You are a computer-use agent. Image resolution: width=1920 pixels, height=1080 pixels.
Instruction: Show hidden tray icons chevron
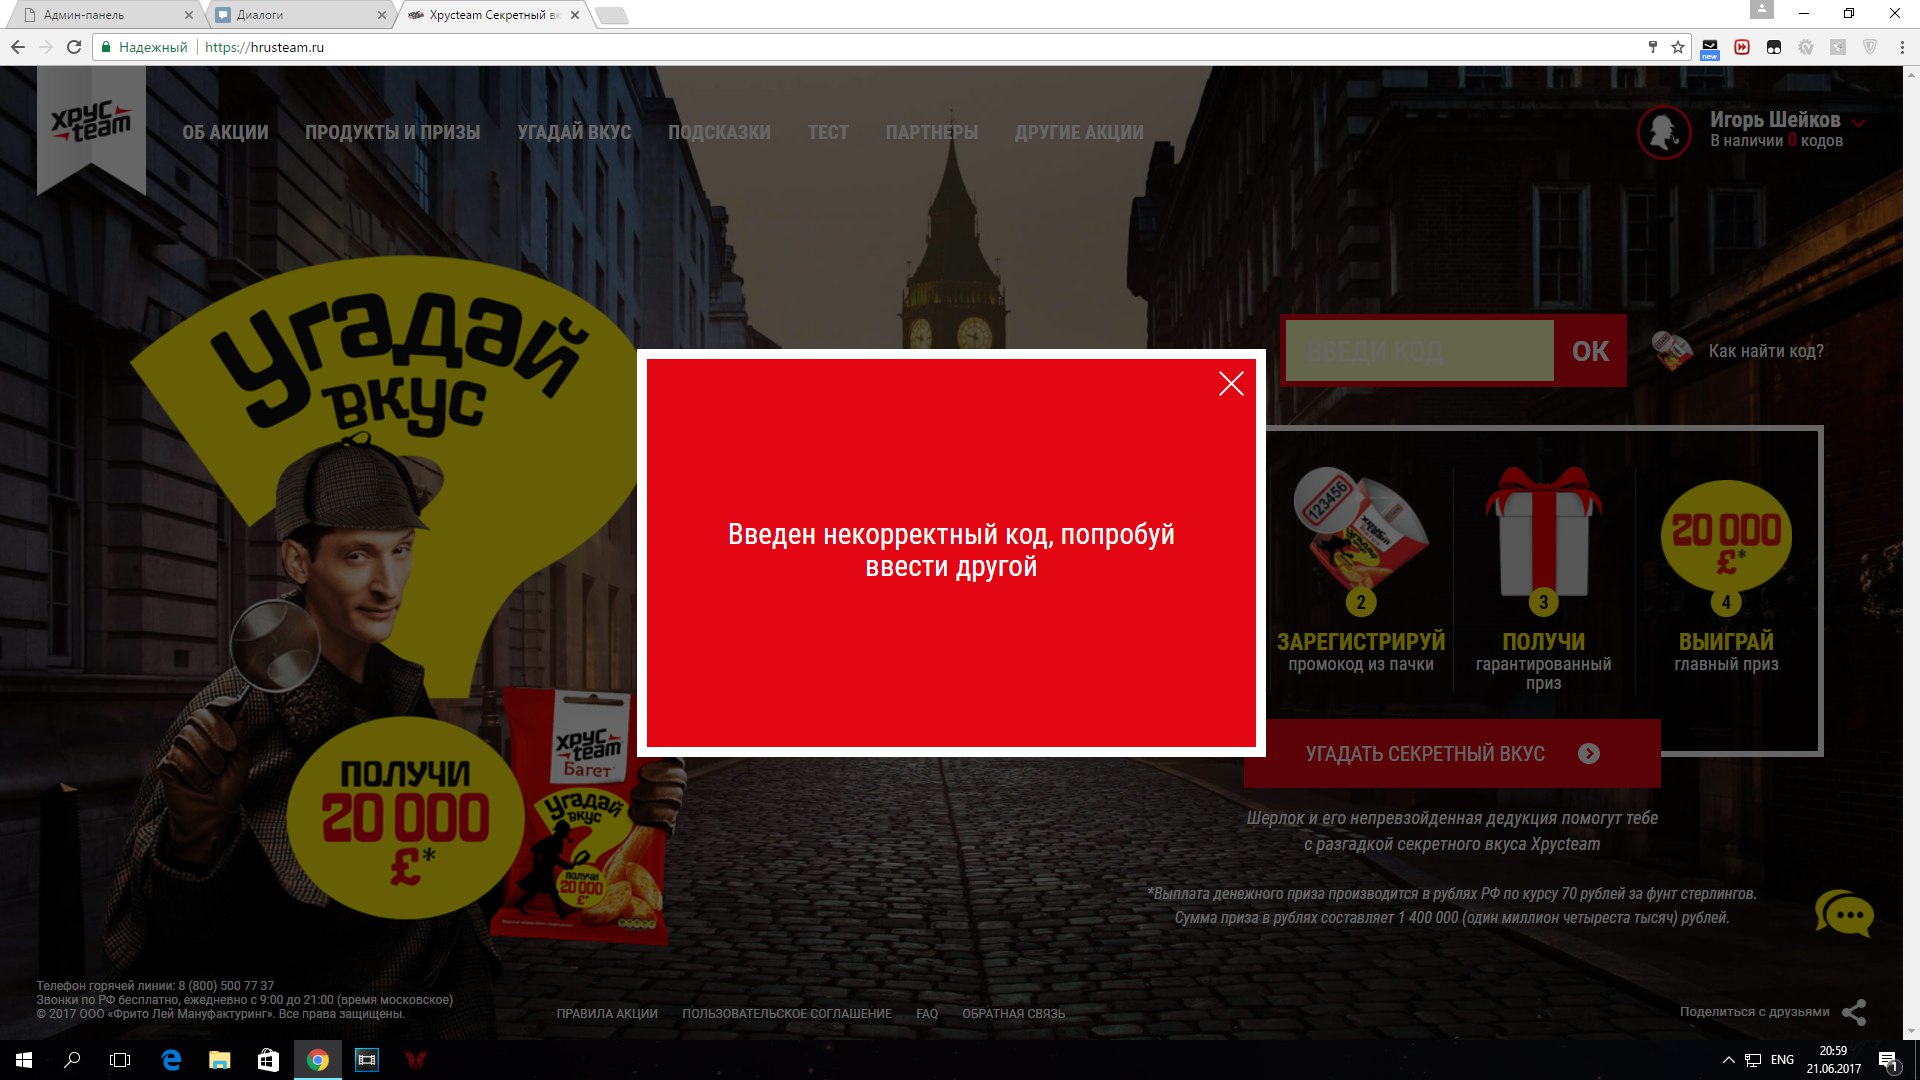point(1728,1060)
